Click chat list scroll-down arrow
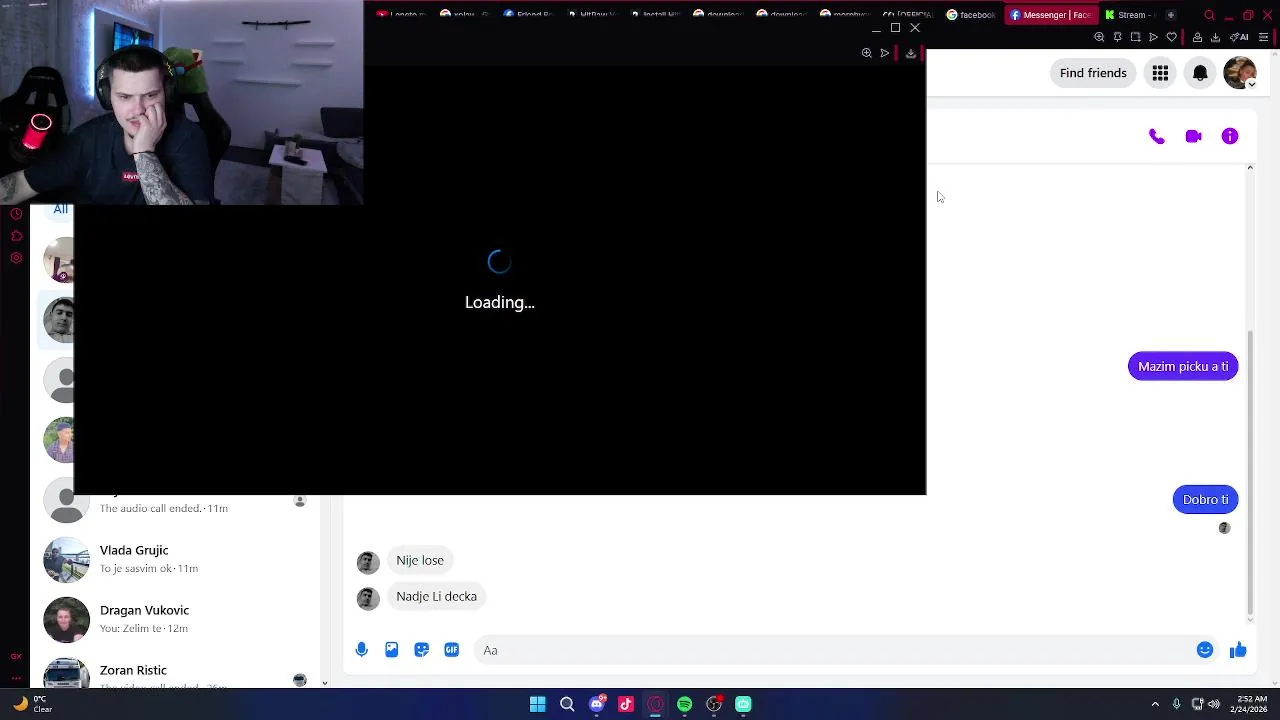The height and width of the screenshot is (720, 1280). coord(324,683)
